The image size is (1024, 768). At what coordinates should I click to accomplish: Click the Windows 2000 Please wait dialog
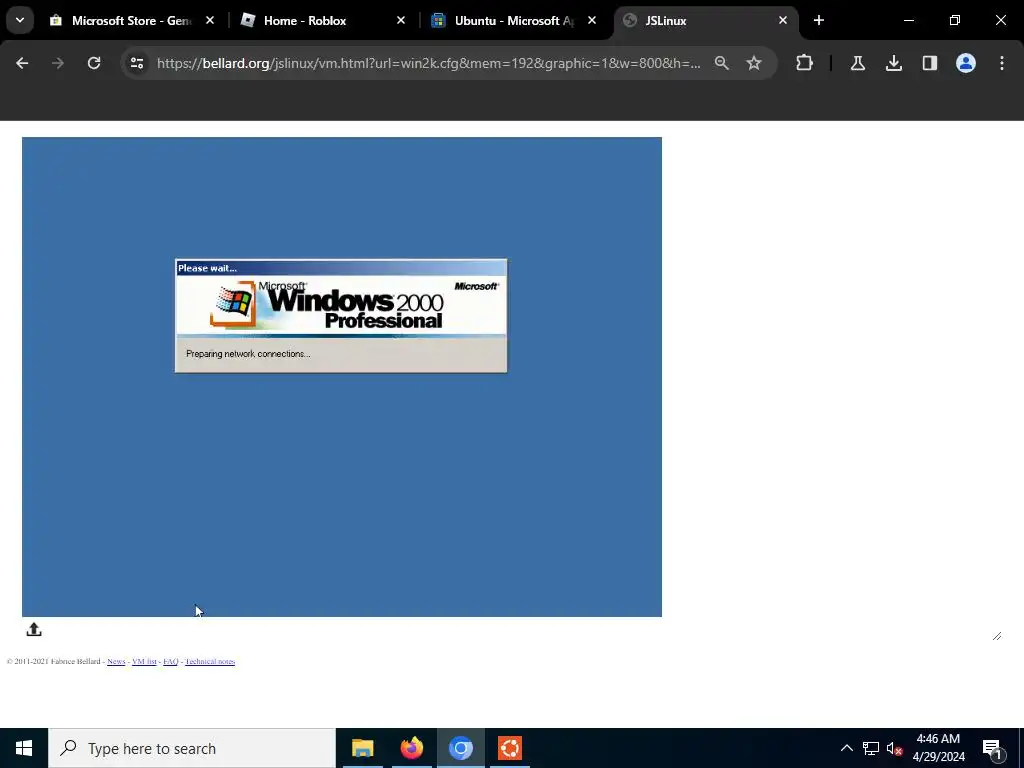click(341, 316)
